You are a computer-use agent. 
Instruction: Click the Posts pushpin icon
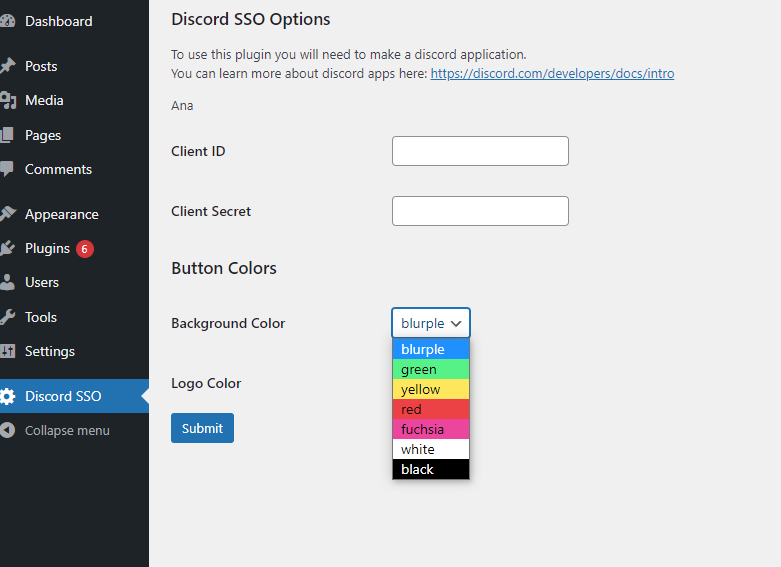pos(7,66)
